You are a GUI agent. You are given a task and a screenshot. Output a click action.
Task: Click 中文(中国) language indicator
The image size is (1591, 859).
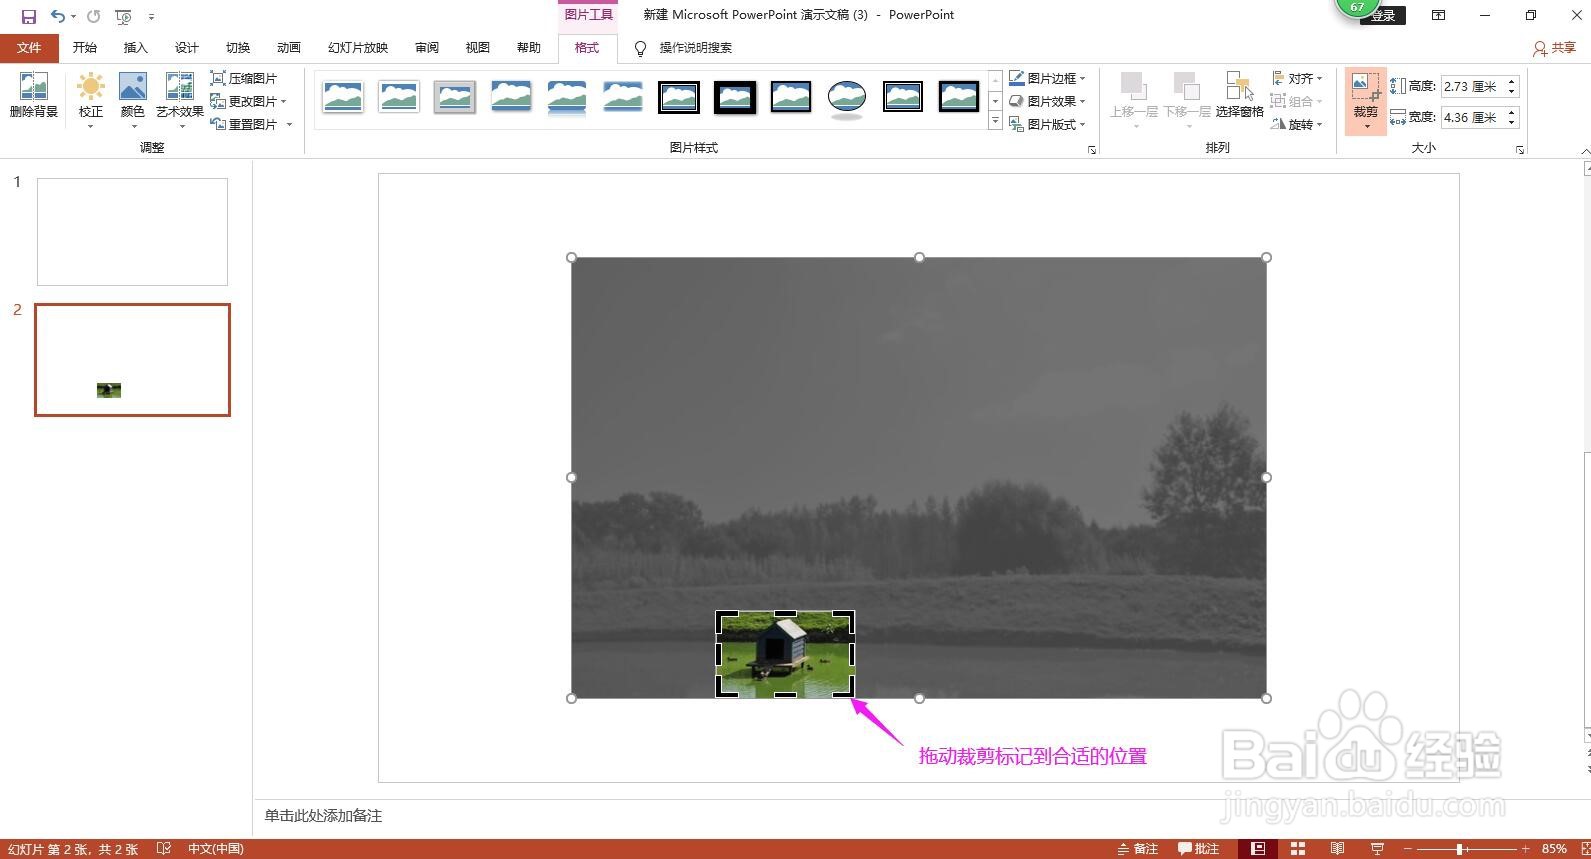pyautogui.click(x=216, y=849)
